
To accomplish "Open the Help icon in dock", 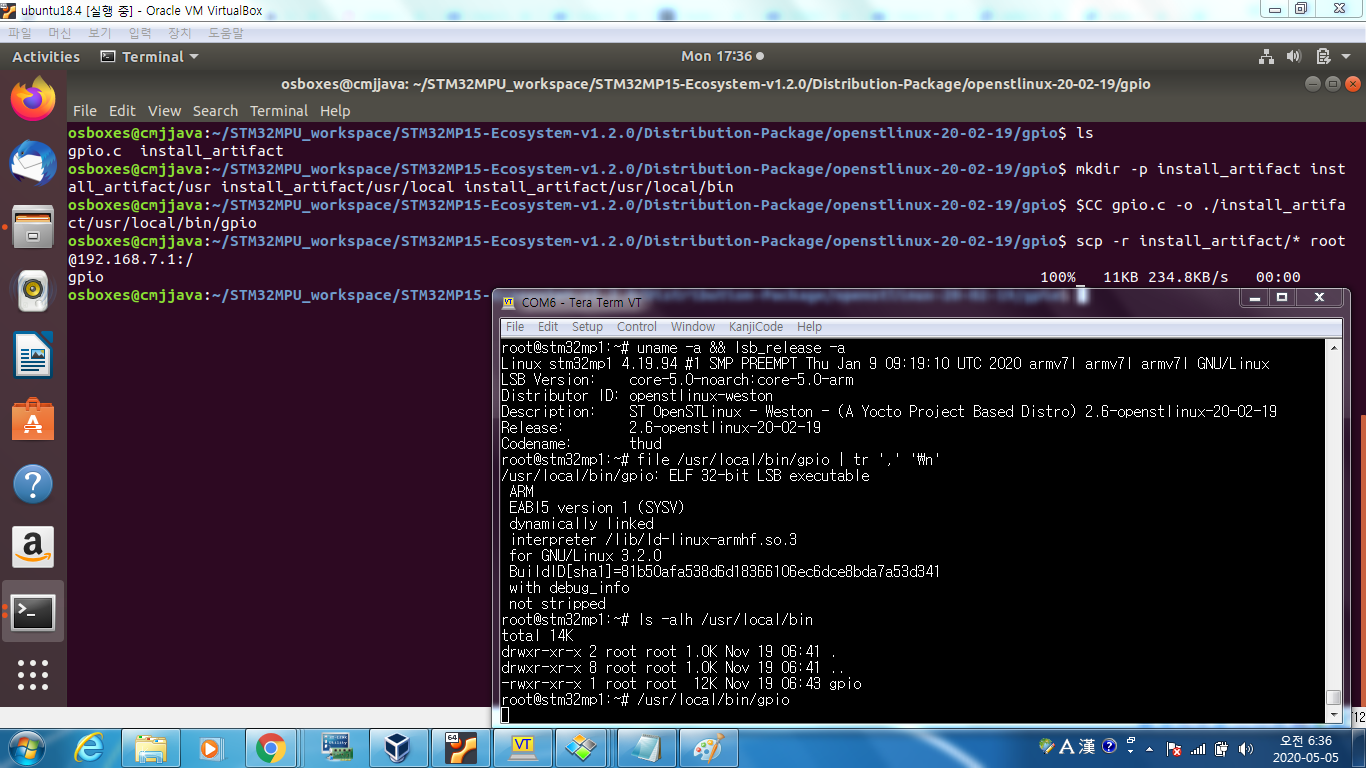I will coord(33,484).
